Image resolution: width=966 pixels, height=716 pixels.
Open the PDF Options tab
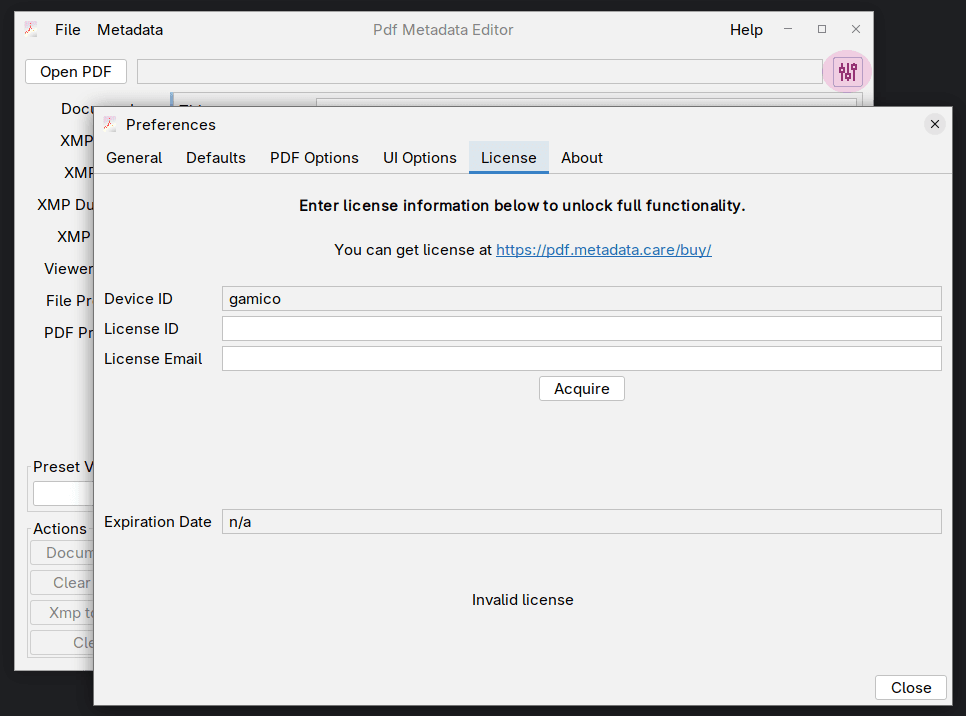coord(314,157)
